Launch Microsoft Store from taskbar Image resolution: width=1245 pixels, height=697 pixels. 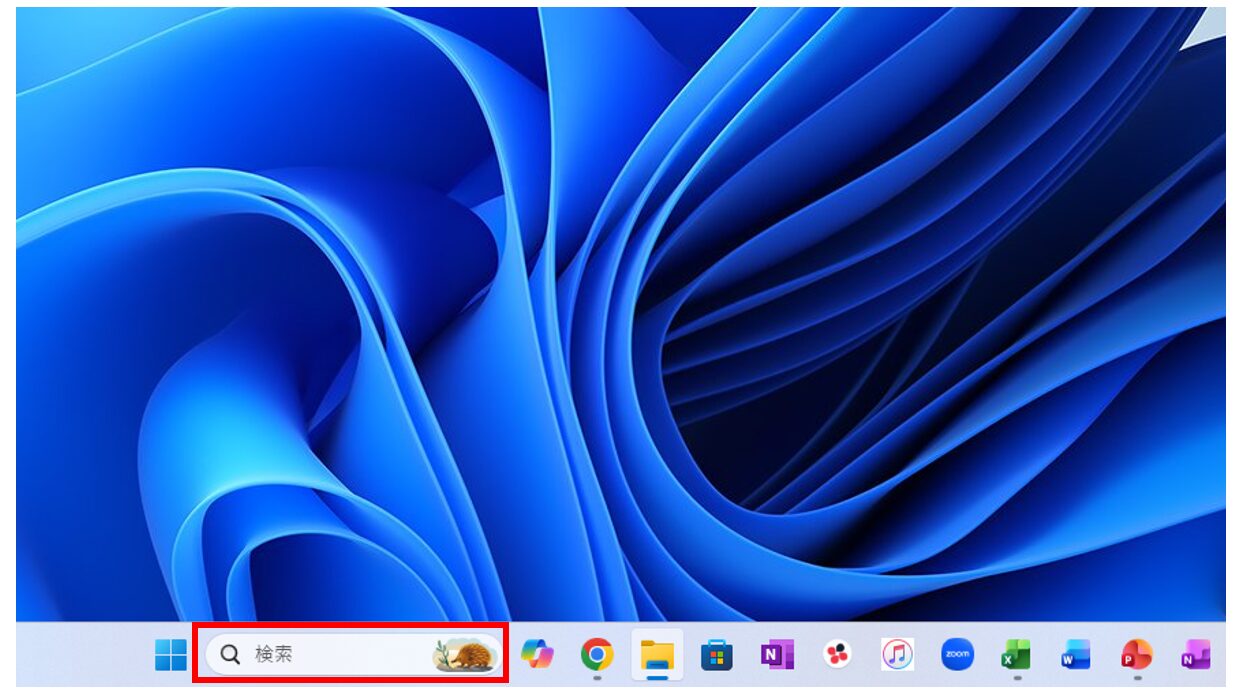click(717, 655)
